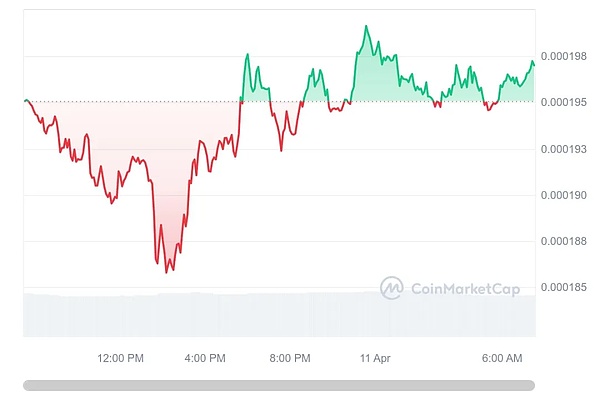Click the 0.000185 price axis label
The image size is (600, 400).
coord(566,288)
